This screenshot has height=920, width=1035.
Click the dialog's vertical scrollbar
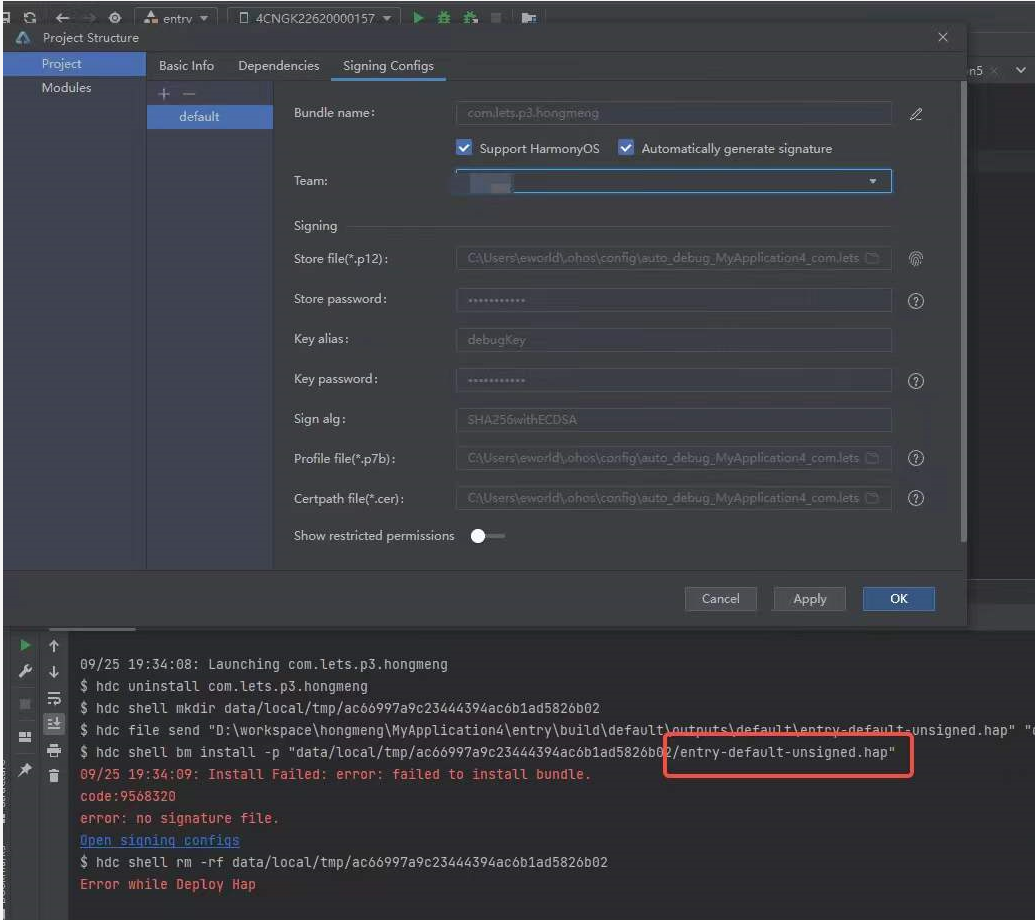pos(964,310)
